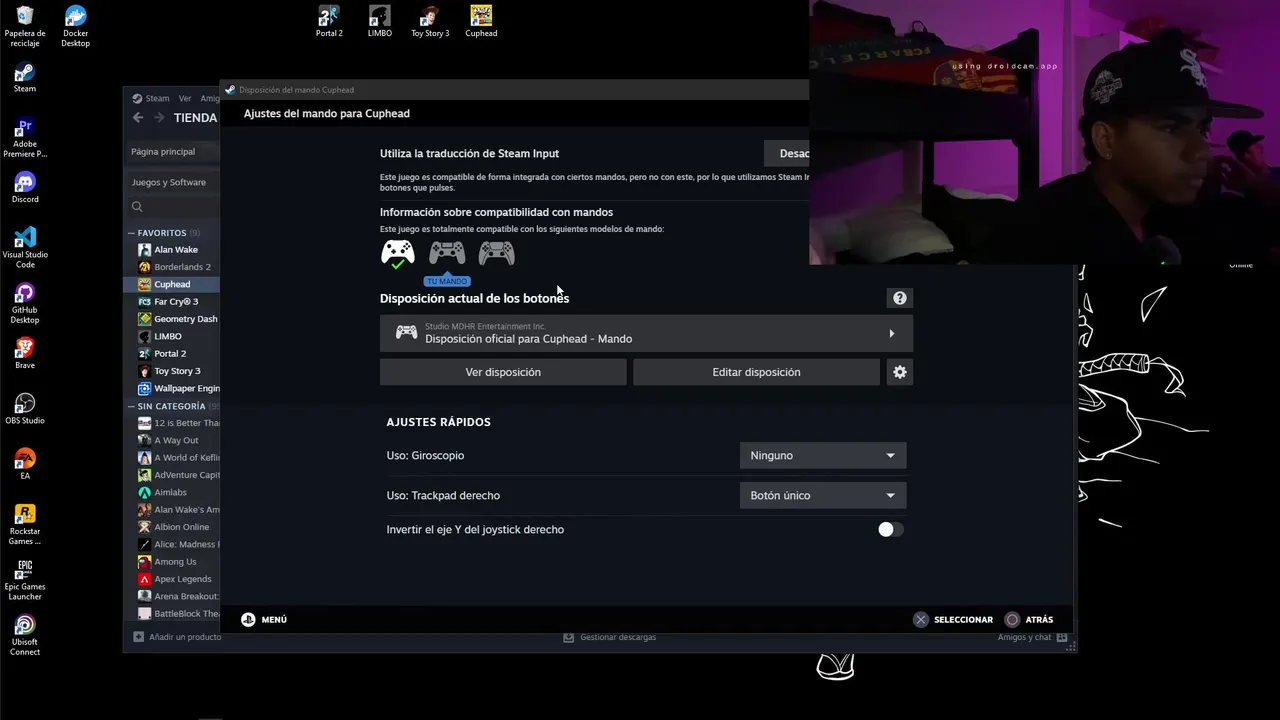
Task: Select the Portal 2 desktop shortcut
Action: click(329, 21)
